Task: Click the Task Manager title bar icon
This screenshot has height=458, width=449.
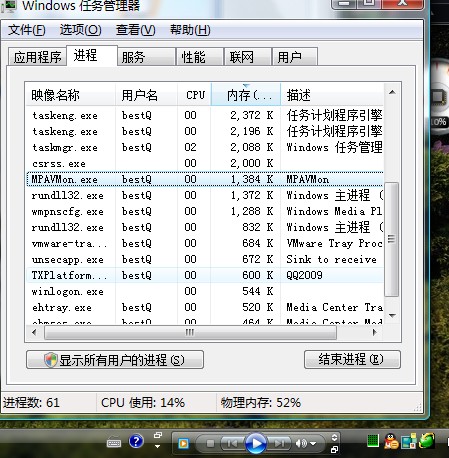Action: point(9,5)
